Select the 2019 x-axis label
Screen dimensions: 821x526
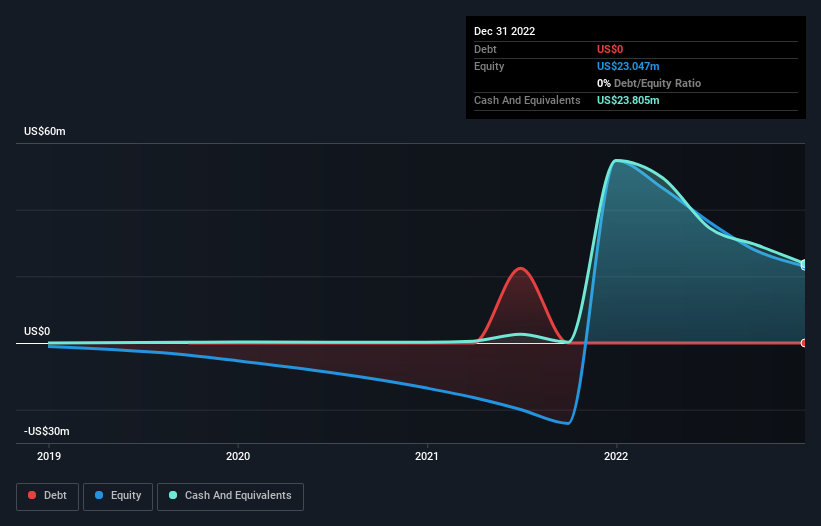pyautogui.click(x=49, y=456)
